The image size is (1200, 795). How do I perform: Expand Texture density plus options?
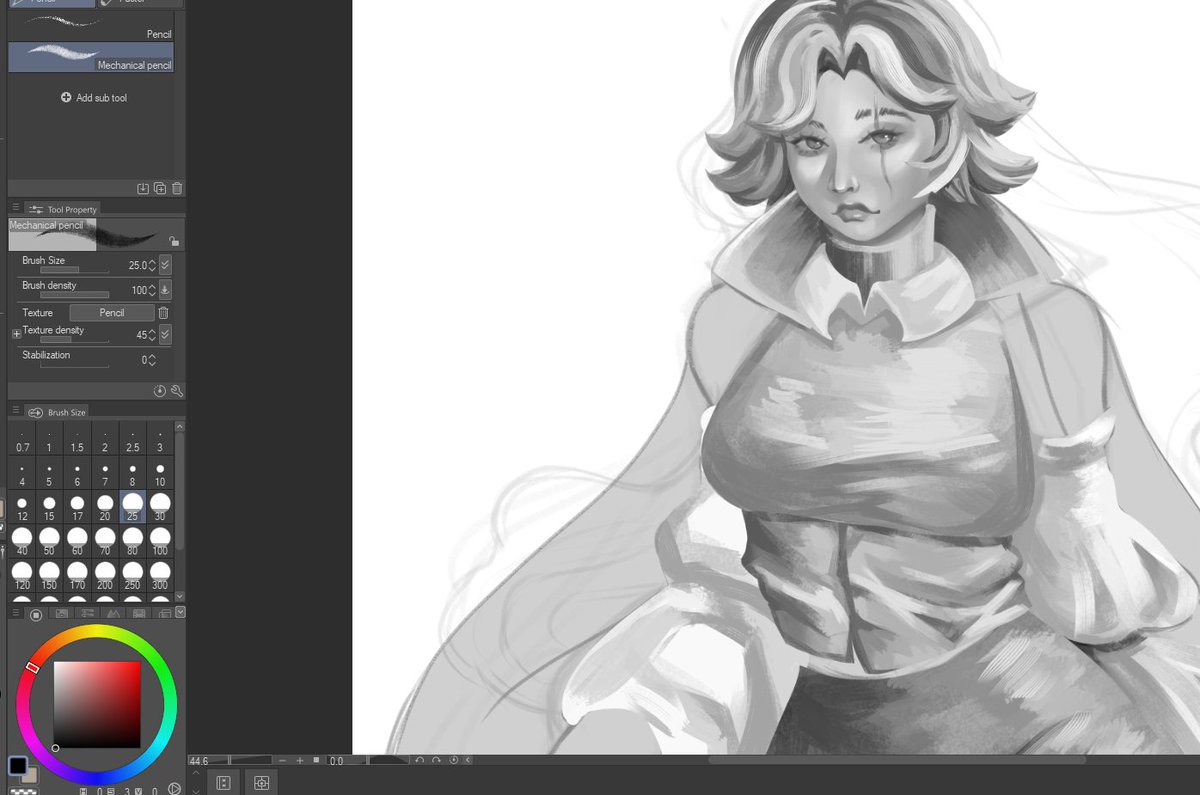click(x=16, y=334)
